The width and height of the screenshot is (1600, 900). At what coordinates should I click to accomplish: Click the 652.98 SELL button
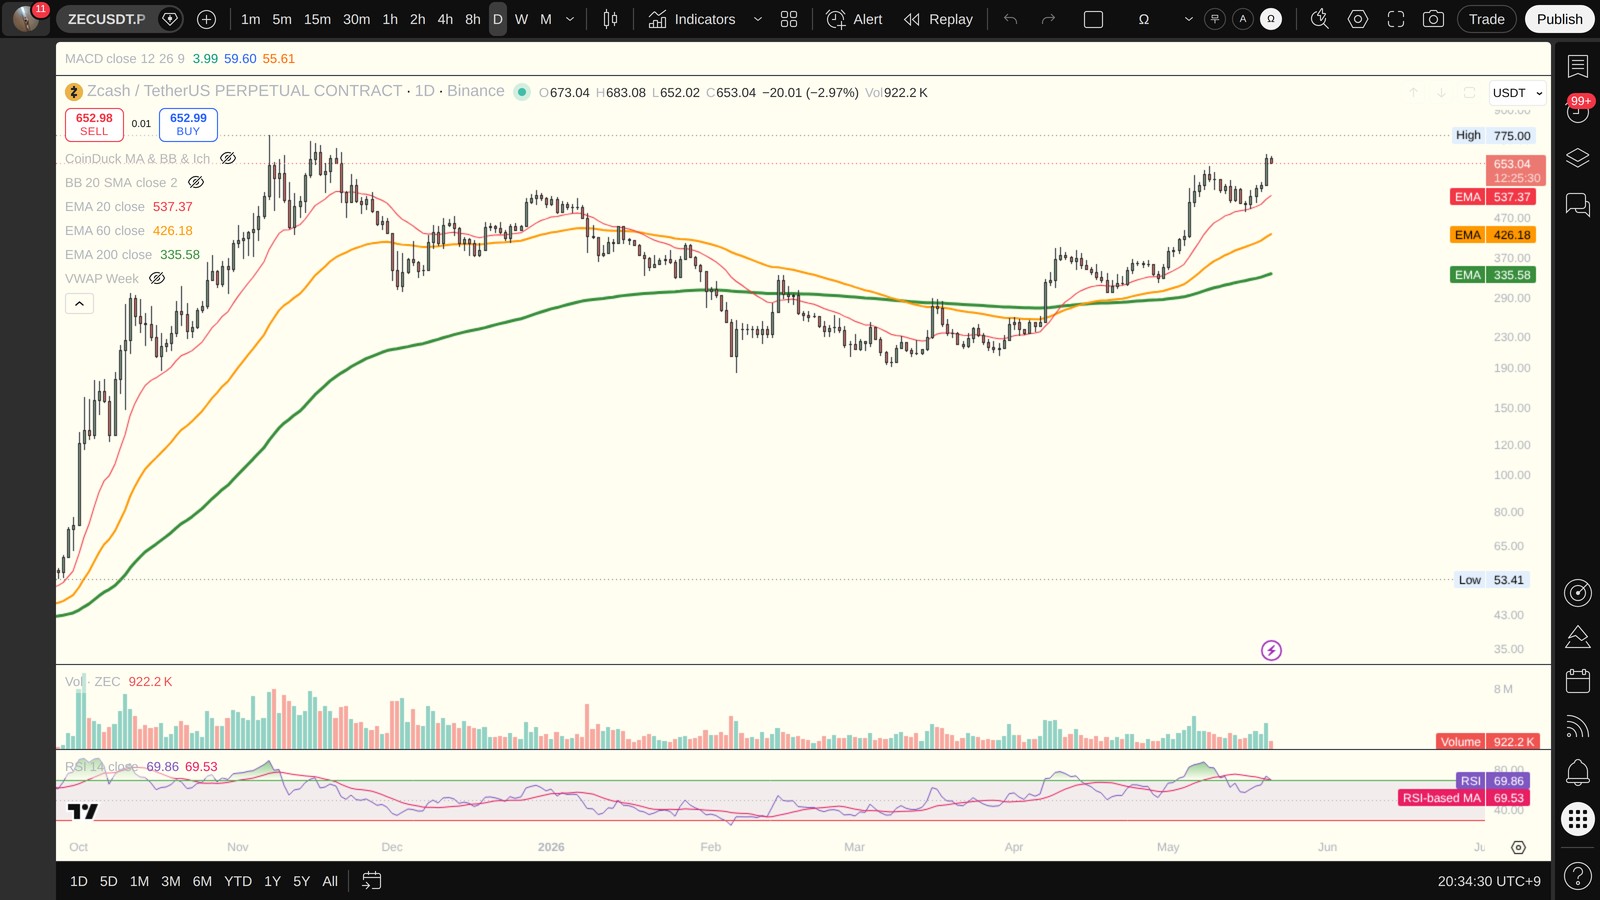(94, 124)
